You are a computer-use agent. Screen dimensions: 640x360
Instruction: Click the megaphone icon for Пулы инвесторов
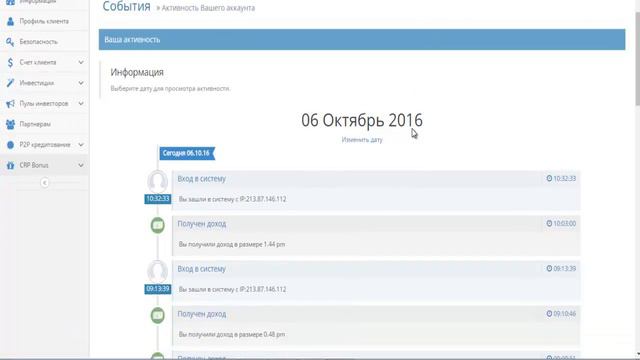[x=10, y=104]
